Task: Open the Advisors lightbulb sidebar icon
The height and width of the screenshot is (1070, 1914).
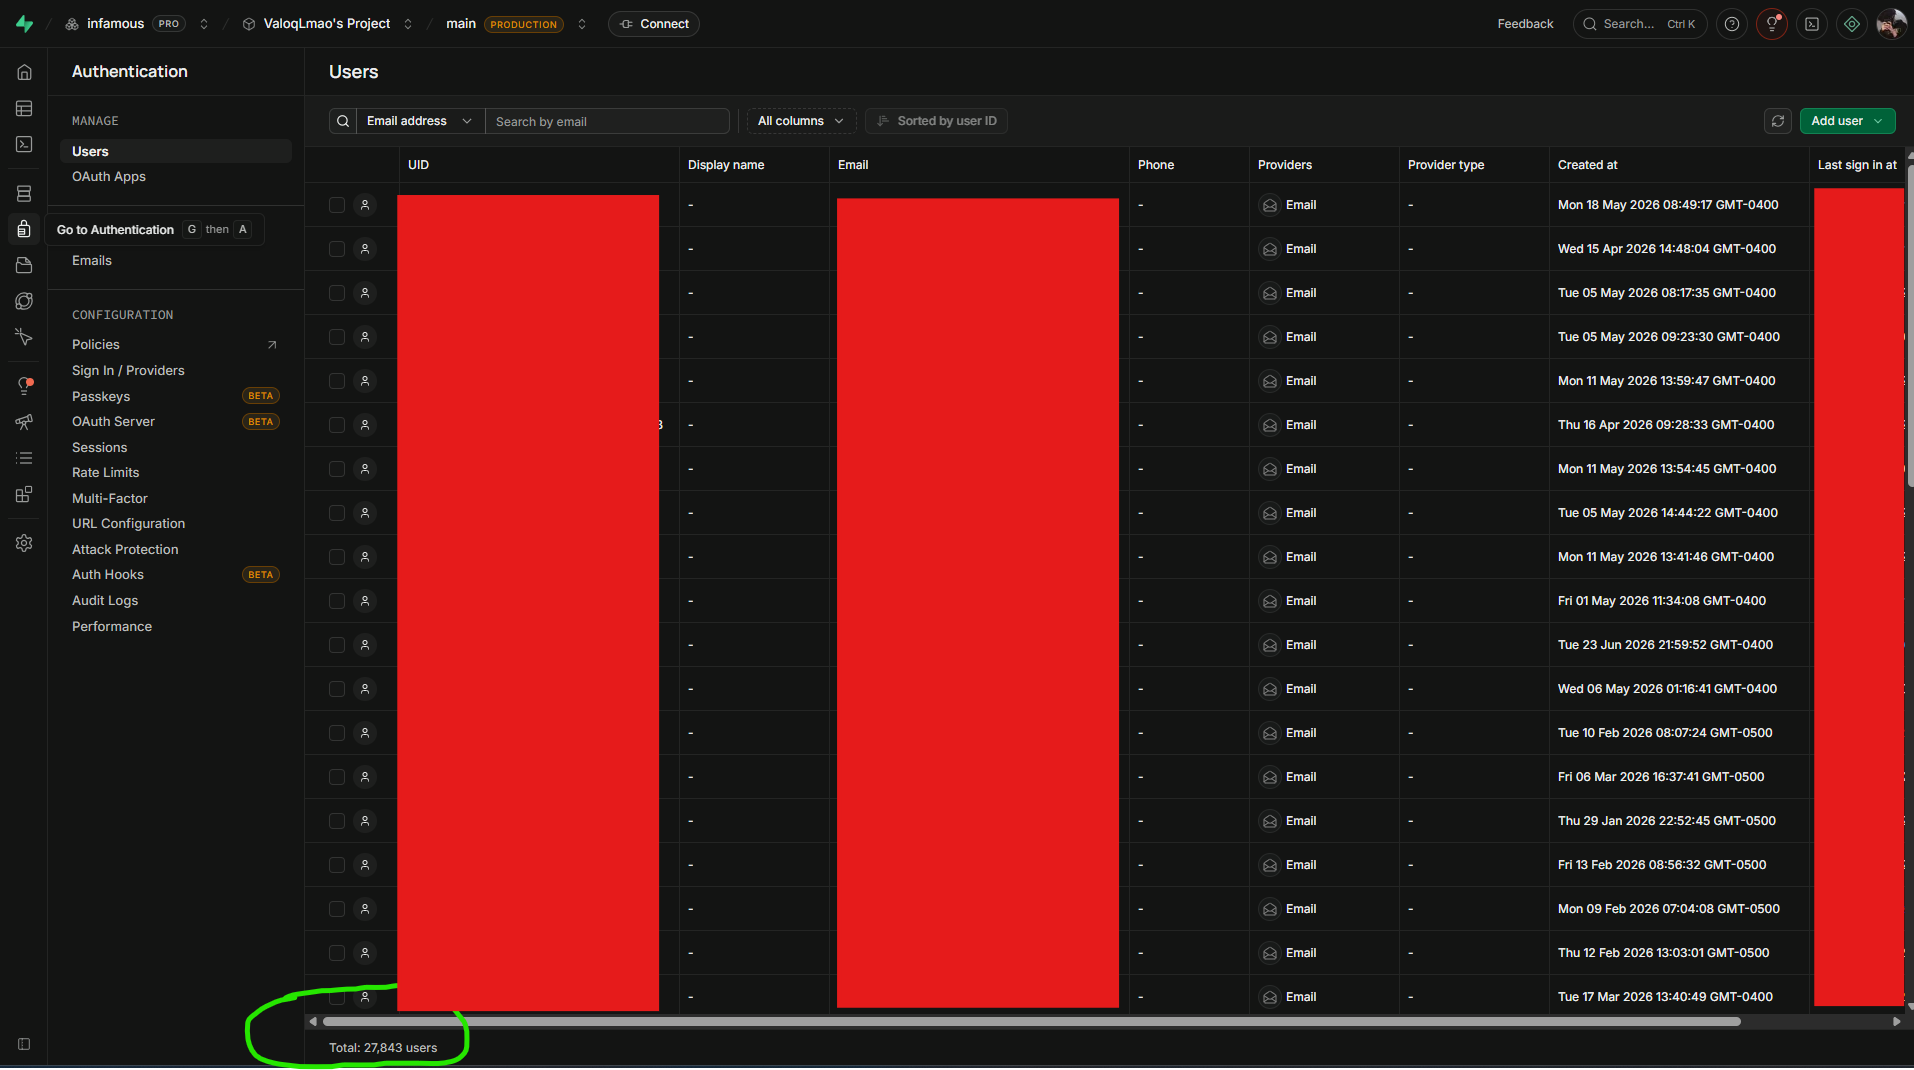Action: 25,386
